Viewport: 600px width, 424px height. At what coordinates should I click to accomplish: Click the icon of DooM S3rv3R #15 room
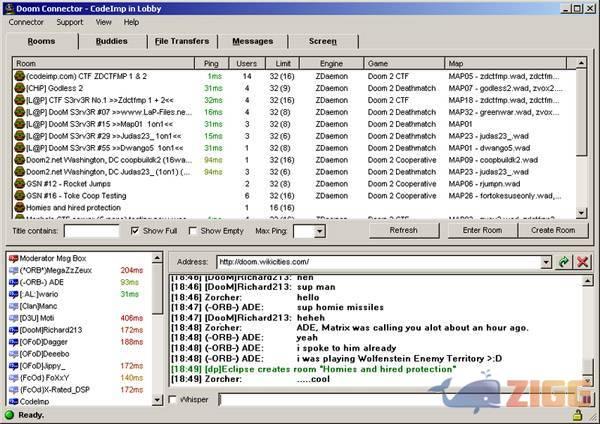pos(20,124)
